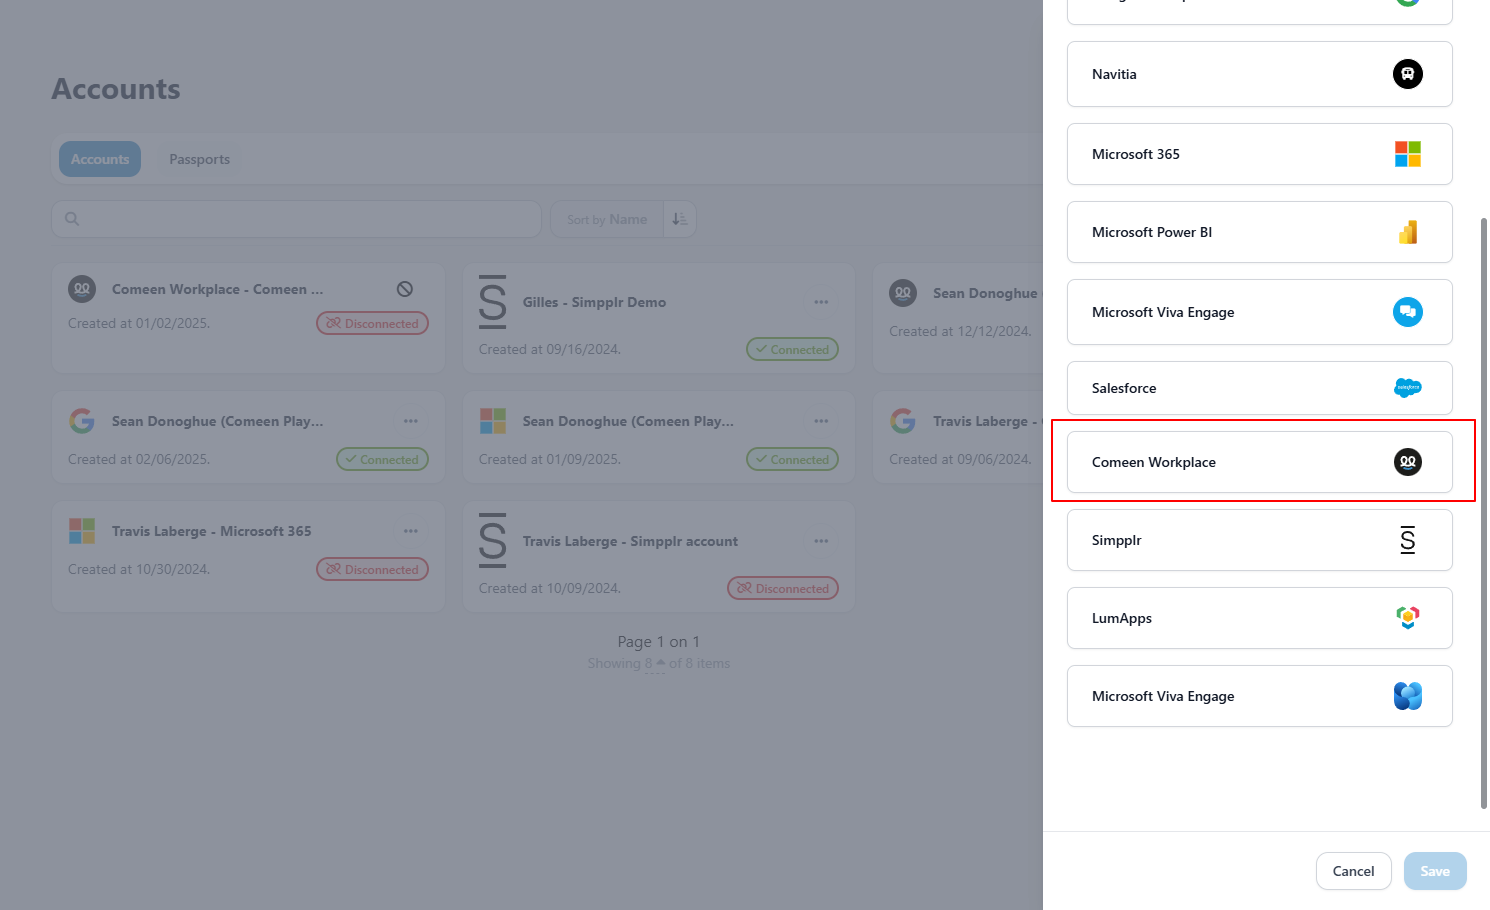Click Created at 09/16/2024 text

[550, 349]
